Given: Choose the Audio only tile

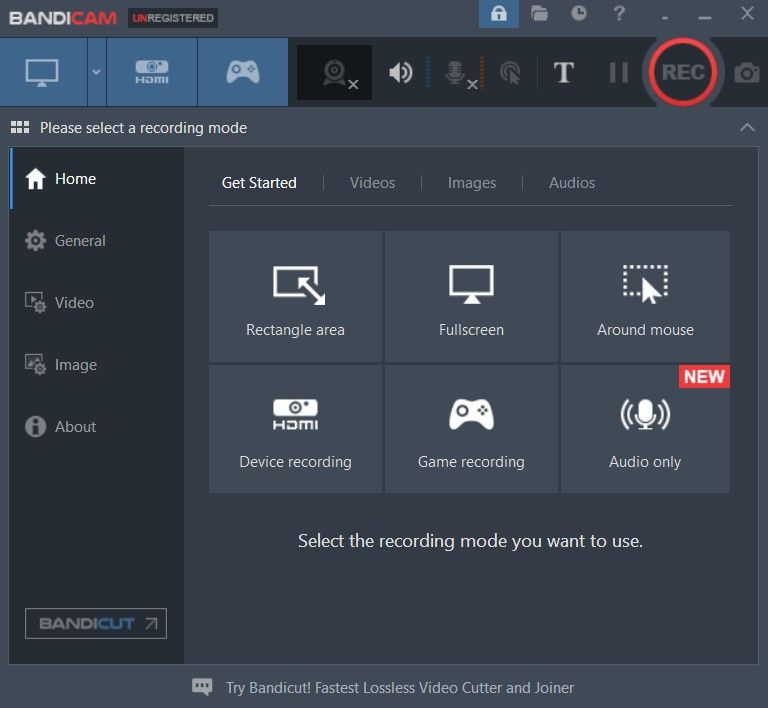Looking at the screenshot, I should click(645, 429).
